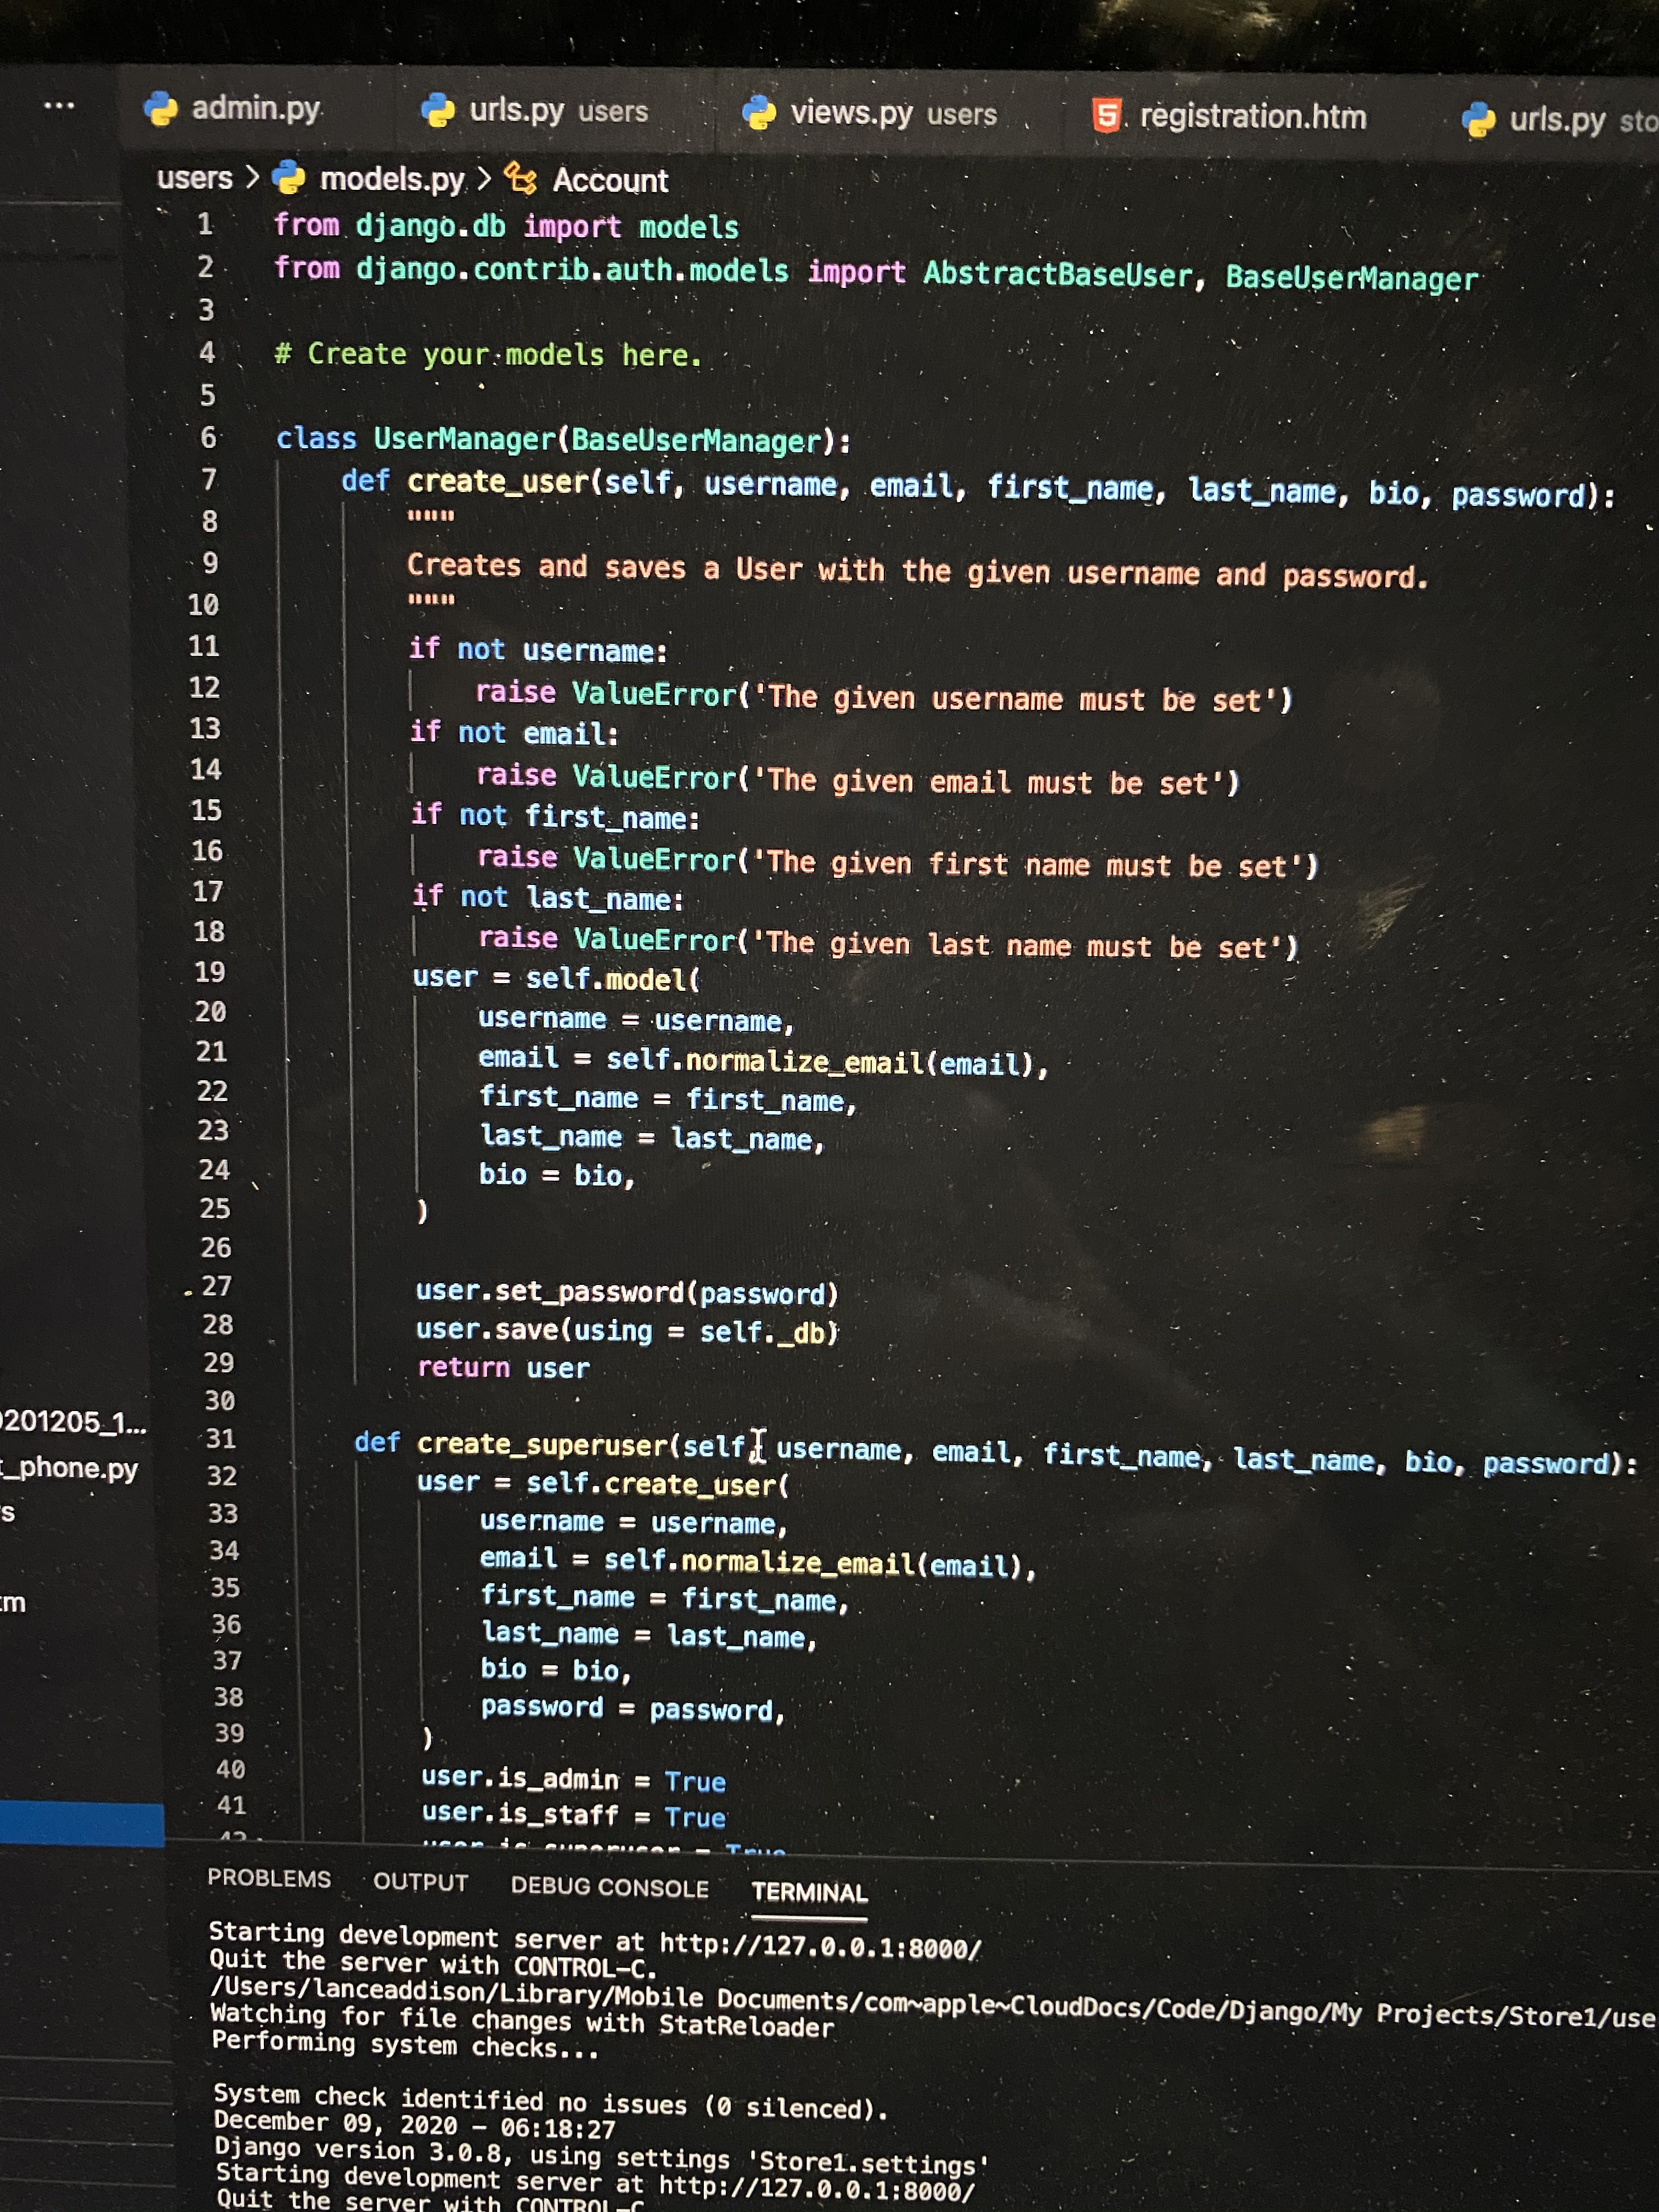Image resolution: width=1659 pixels, height=2212 pixels.
Task: Click the 'create_user' function name on line 7
Action: pyautogui.click(x=498, y=482)
